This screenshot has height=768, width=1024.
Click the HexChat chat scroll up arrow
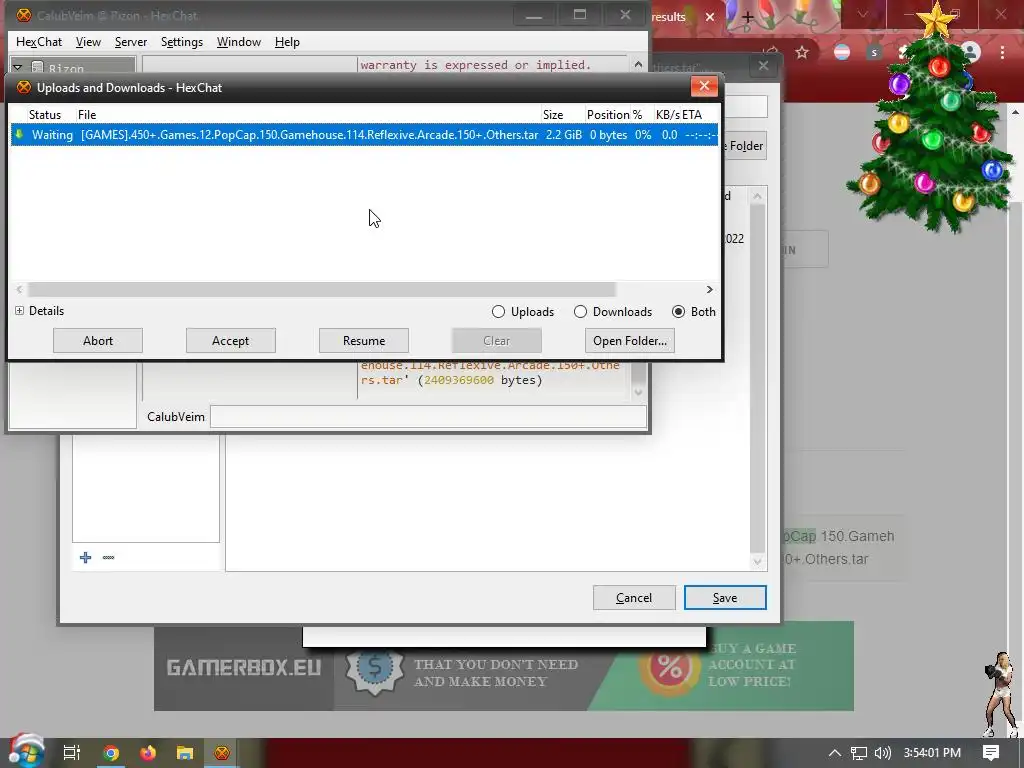(639, 65)
